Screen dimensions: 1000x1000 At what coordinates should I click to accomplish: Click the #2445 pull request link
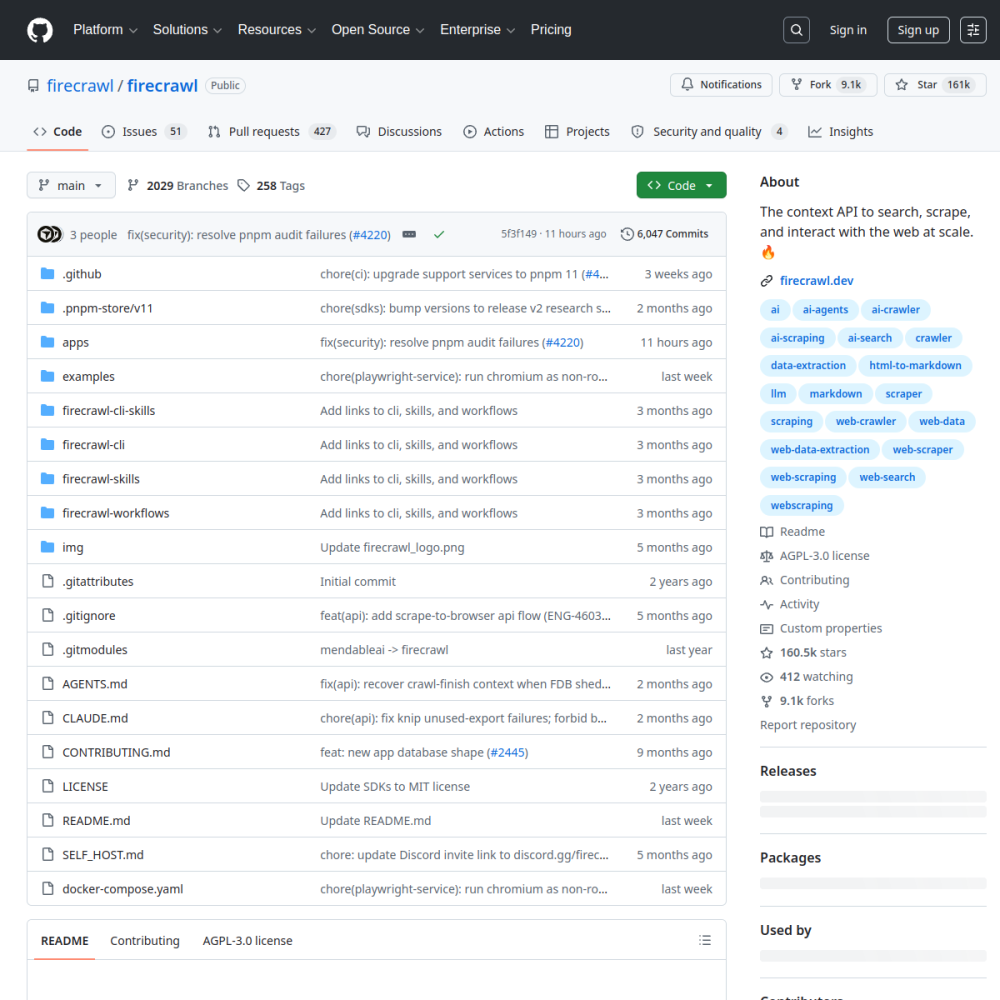click(507, 752)
